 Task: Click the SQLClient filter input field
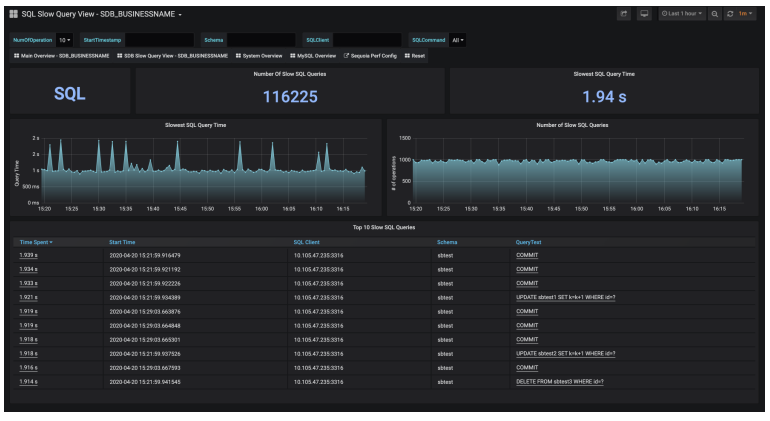[x=366, y=40]
